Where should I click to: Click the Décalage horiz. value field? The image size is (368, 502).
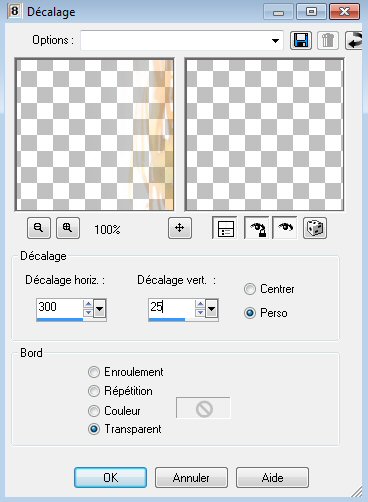pos(59,307)
